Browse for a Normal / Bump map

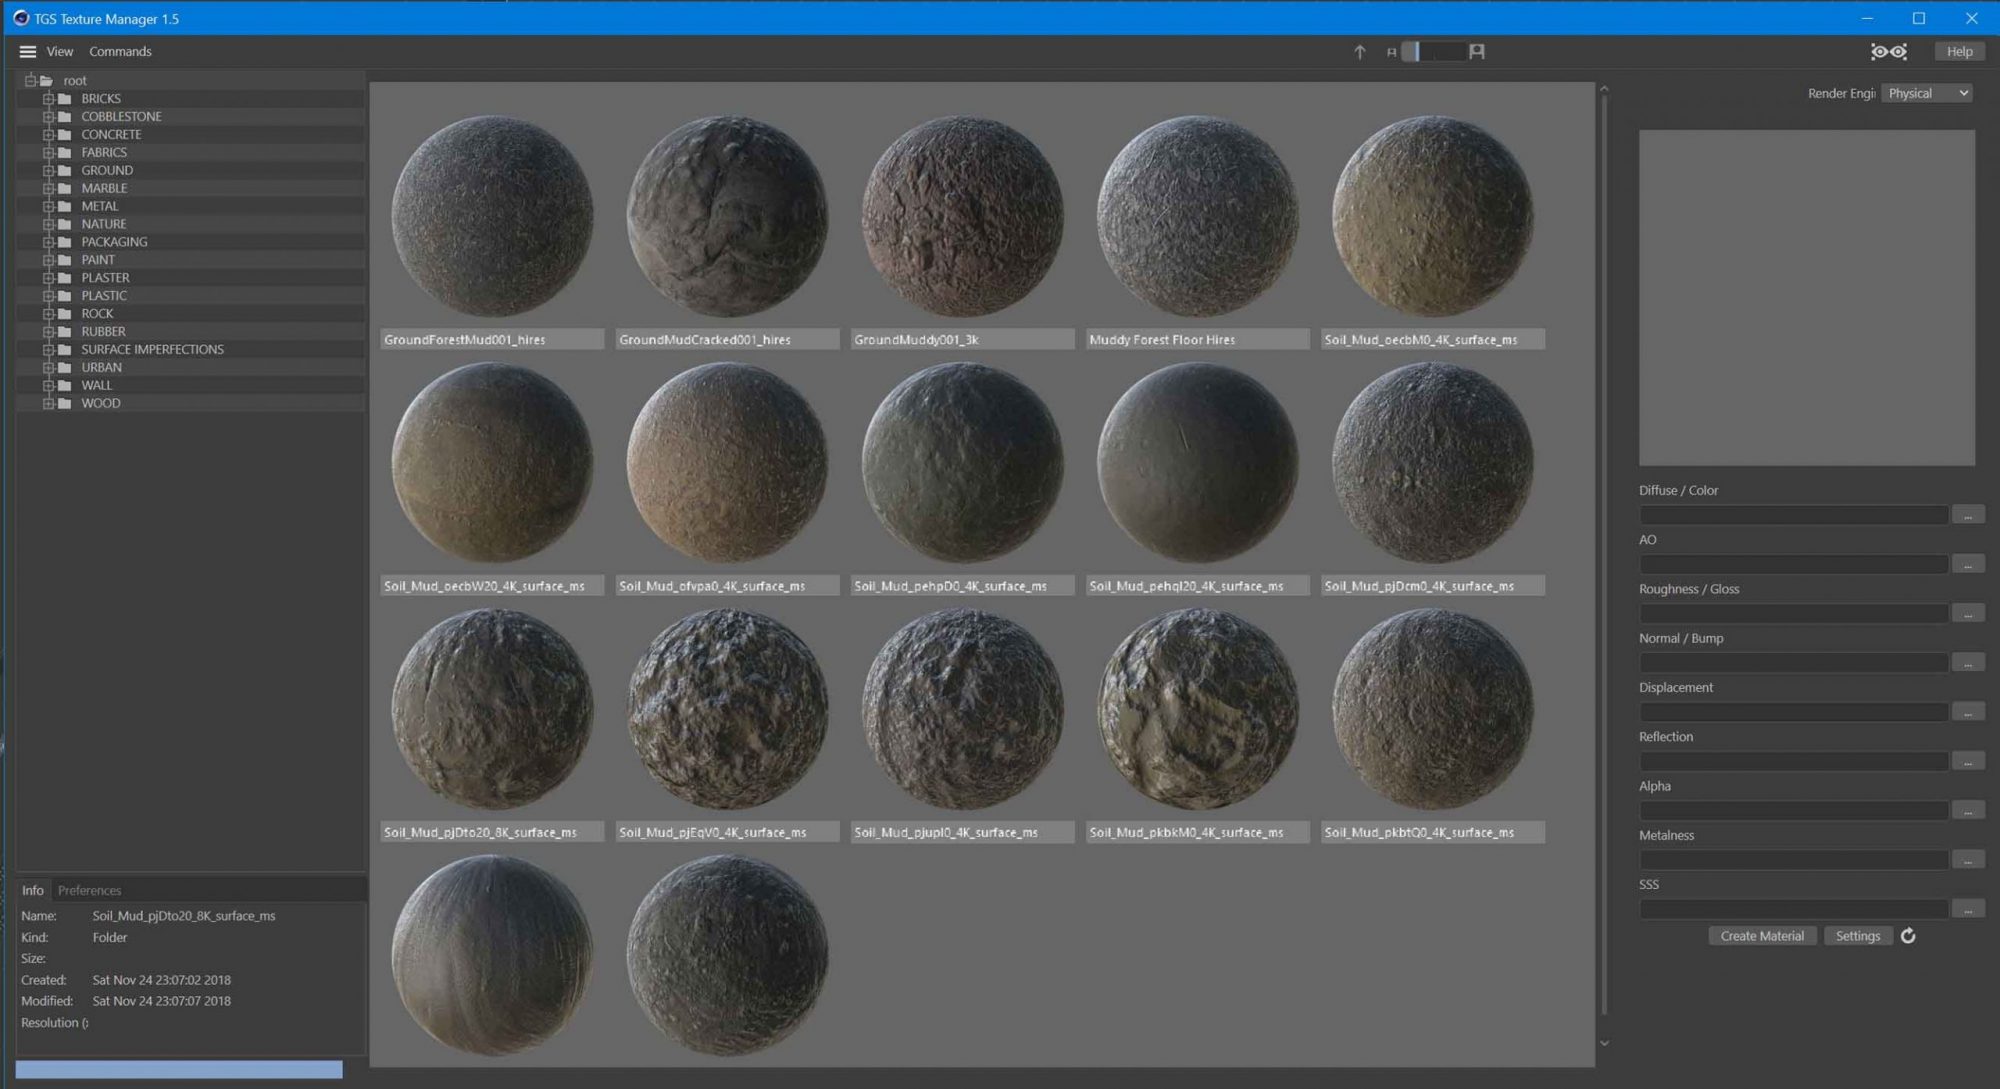coord(1967,662)
